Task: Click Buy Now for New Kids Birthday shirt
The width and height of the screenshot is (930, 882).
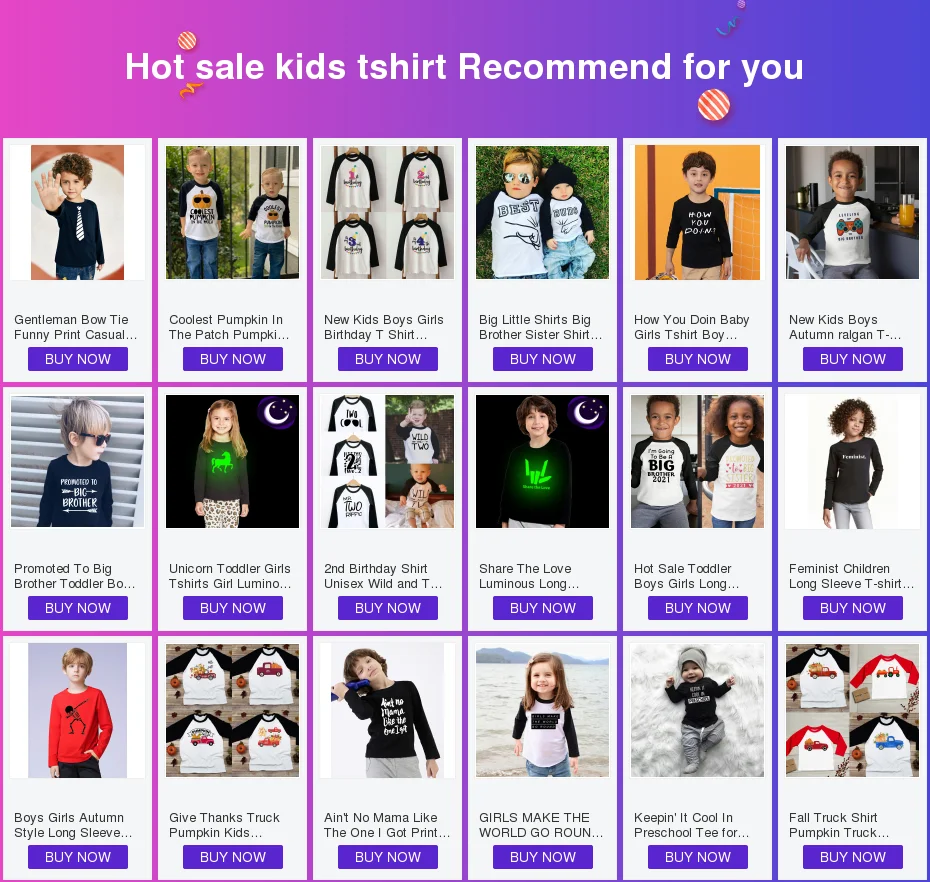Action: [x=387, y=359]
